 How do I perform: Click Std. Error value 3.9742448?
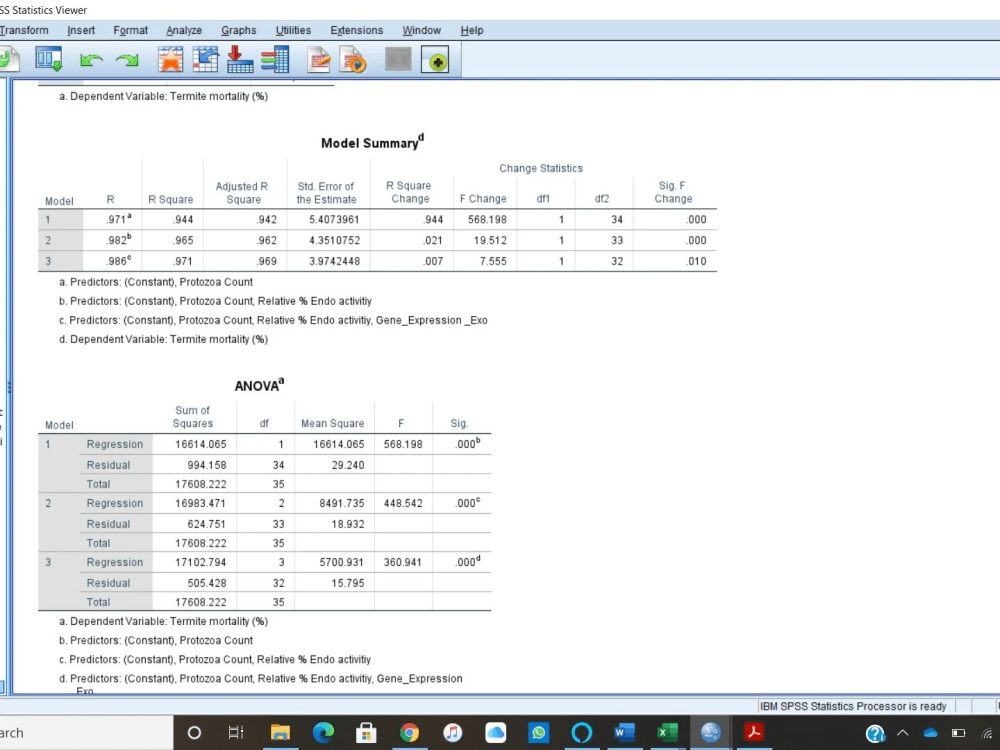click(x=334, y=261)
